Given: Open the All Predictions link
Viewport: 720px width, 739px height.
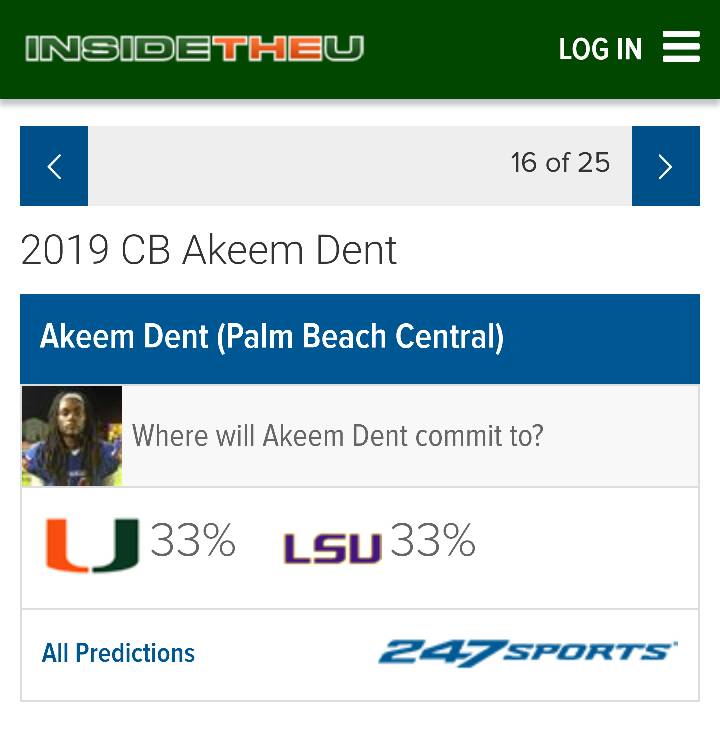Looking at the screenshot, I should tap(118, 653).
